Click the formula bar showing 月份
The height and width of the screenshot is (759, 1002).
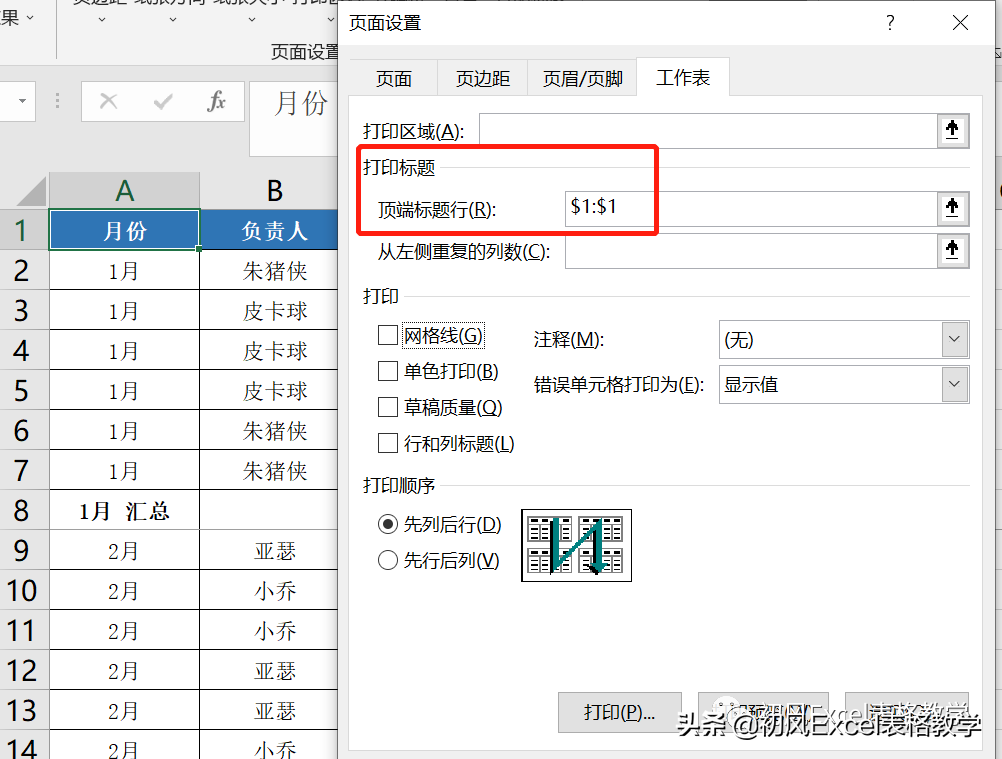[x=294, y=118]
